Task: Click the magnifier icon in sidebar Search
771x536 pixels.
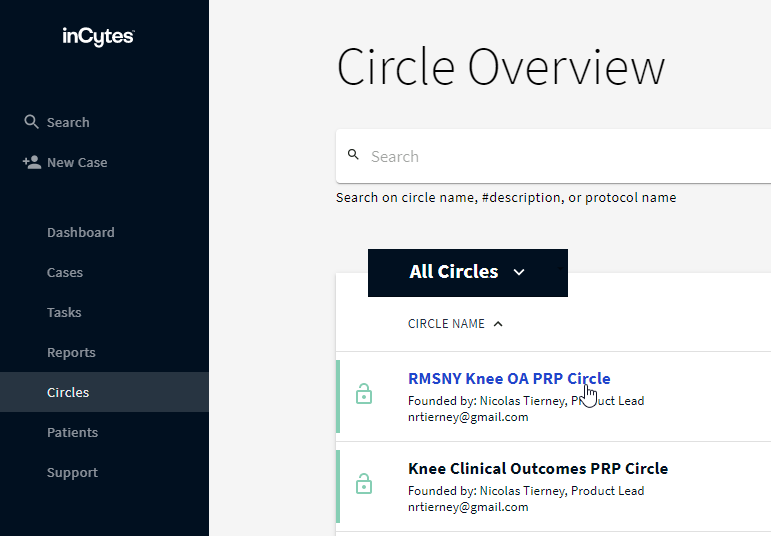Action: [x=31, y=122]
